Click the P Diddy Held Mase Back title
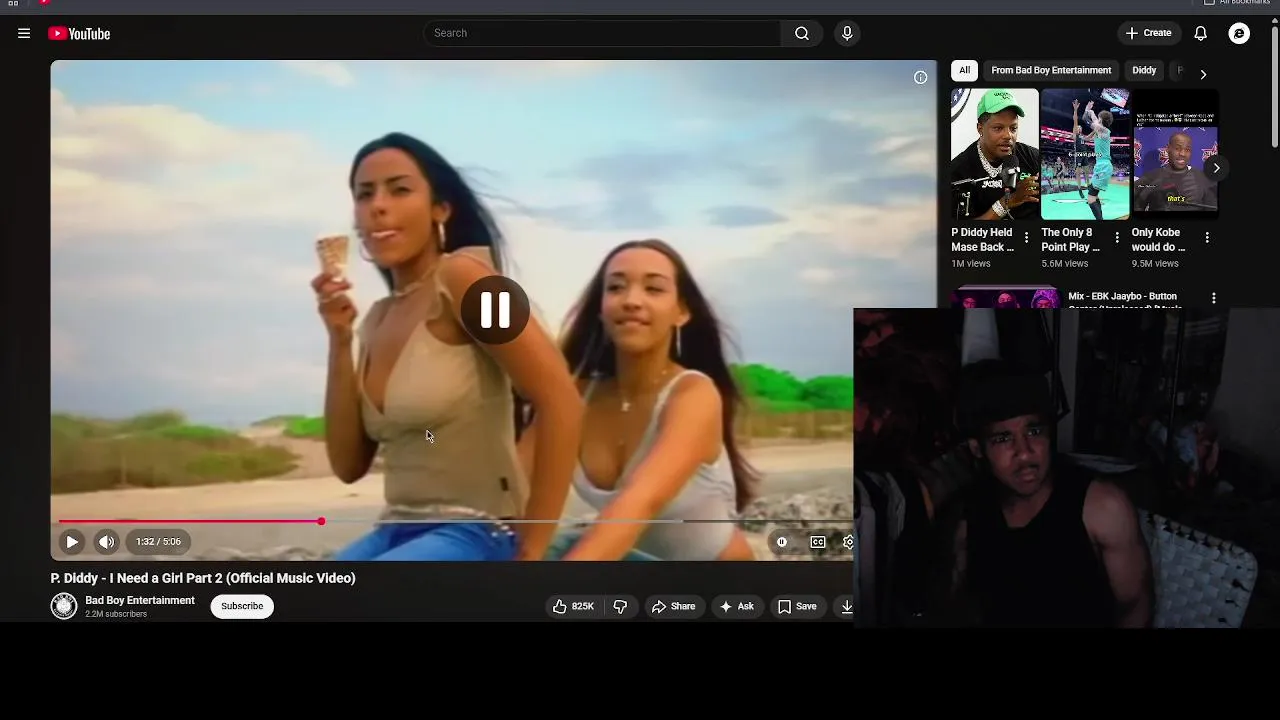Screen dimensions: 1280x720 tap(982, 240)
